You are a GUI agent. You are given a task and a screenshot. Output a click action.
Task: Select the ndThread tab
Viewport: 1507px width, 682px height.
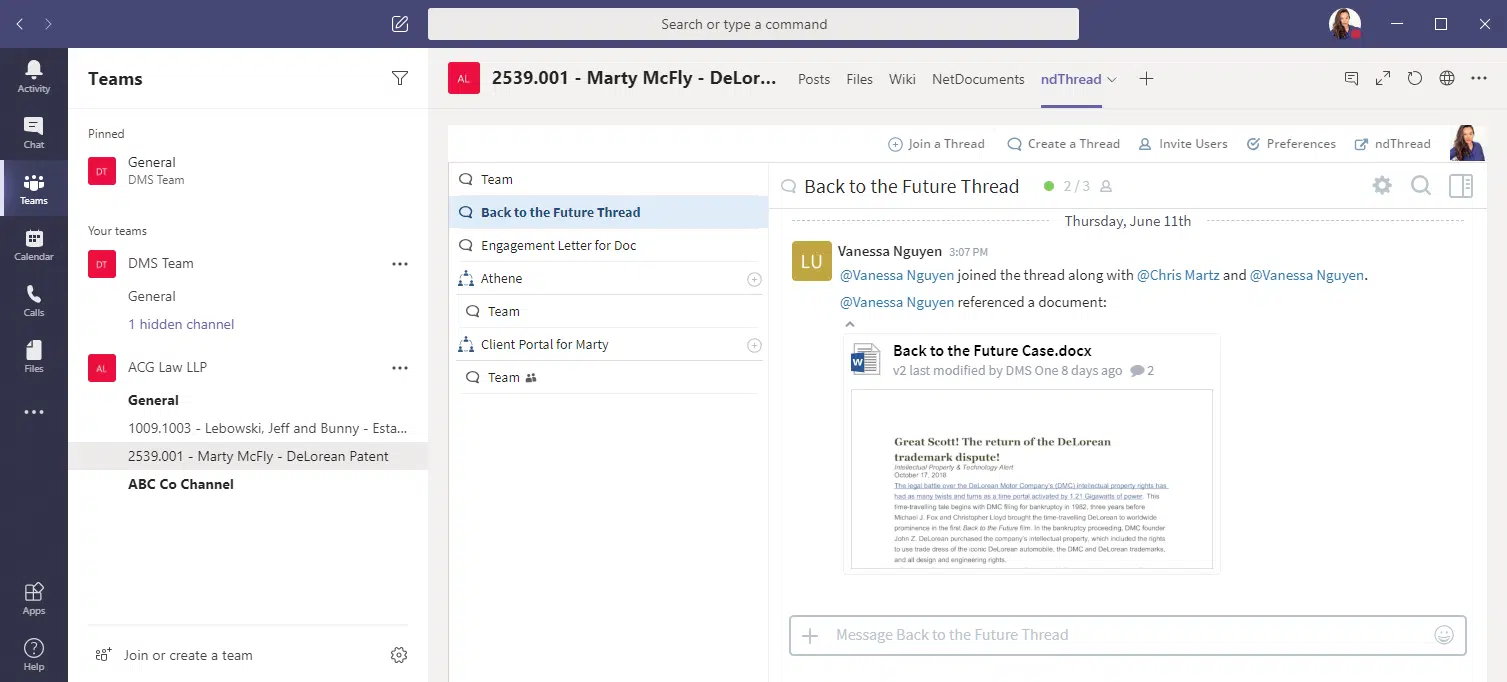point(1071,79)
